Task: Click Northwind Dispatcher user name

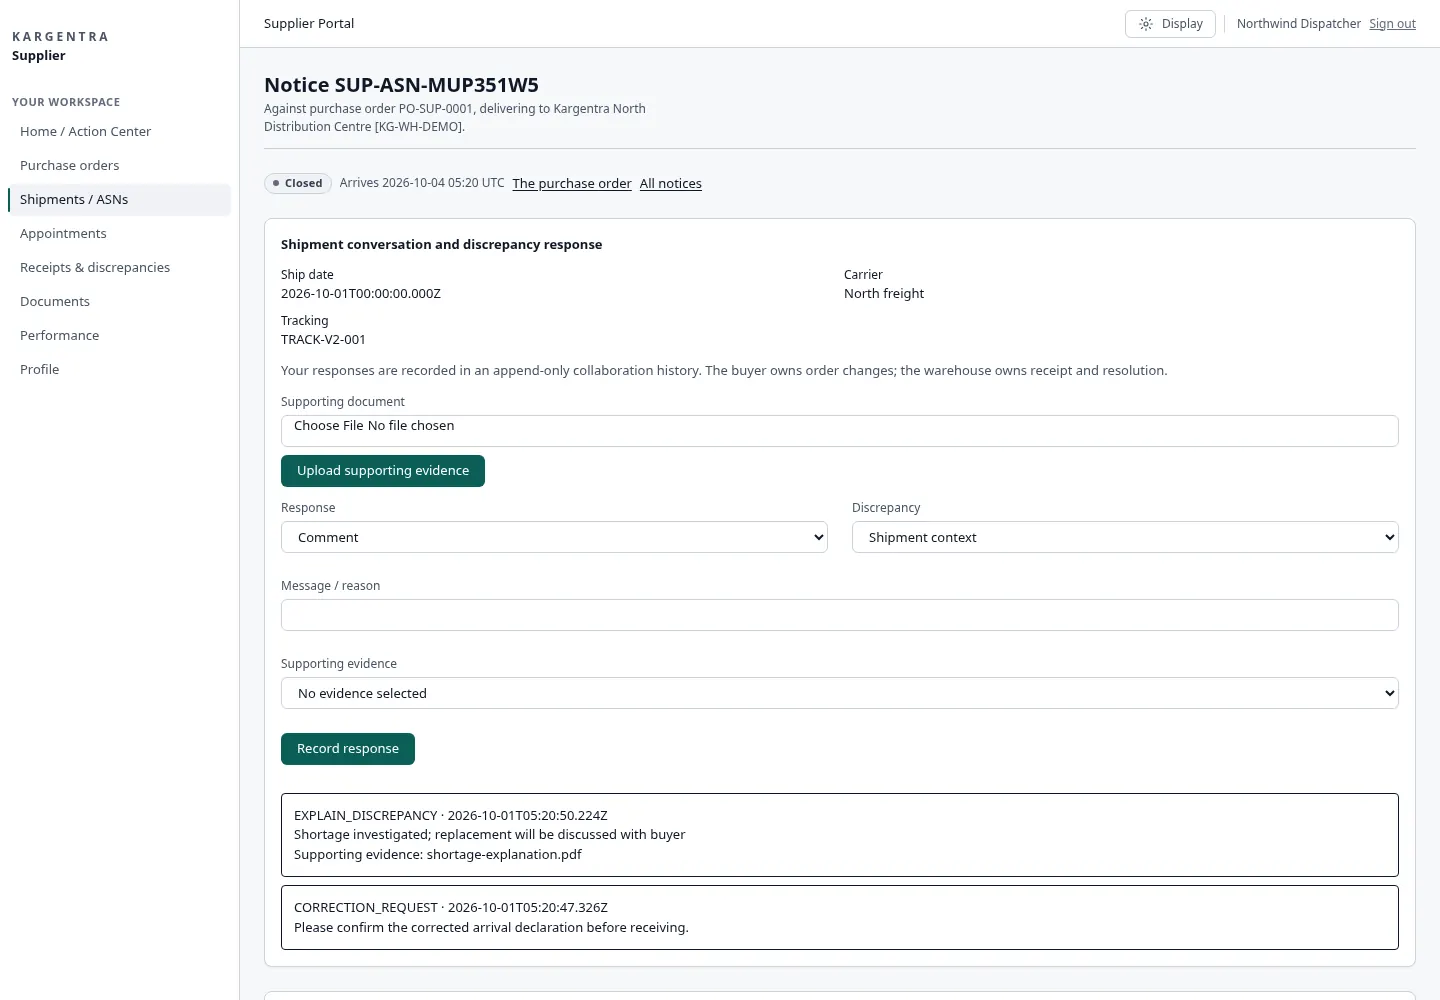Action: coord(1299,24)
